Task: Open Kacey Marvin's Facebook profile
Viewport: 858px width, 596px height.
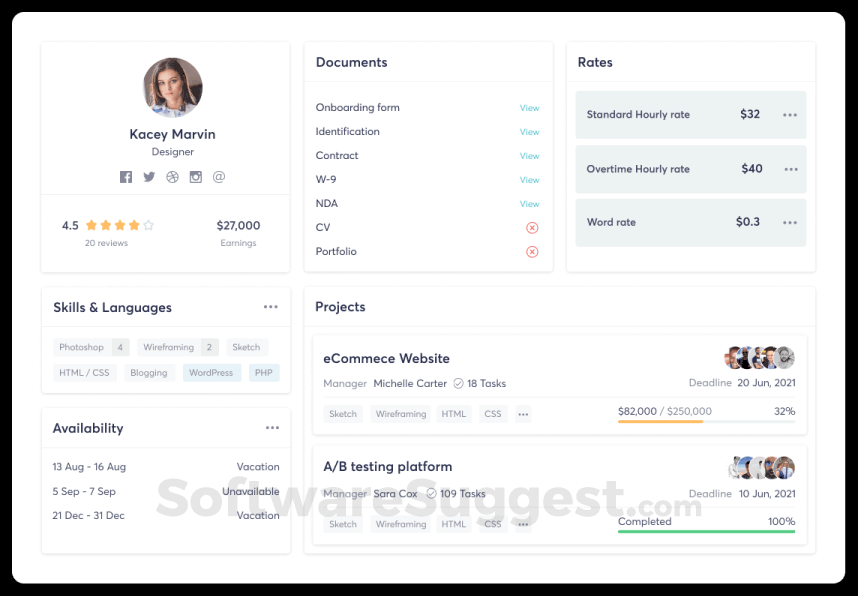Action: click(x=125, y=176)
